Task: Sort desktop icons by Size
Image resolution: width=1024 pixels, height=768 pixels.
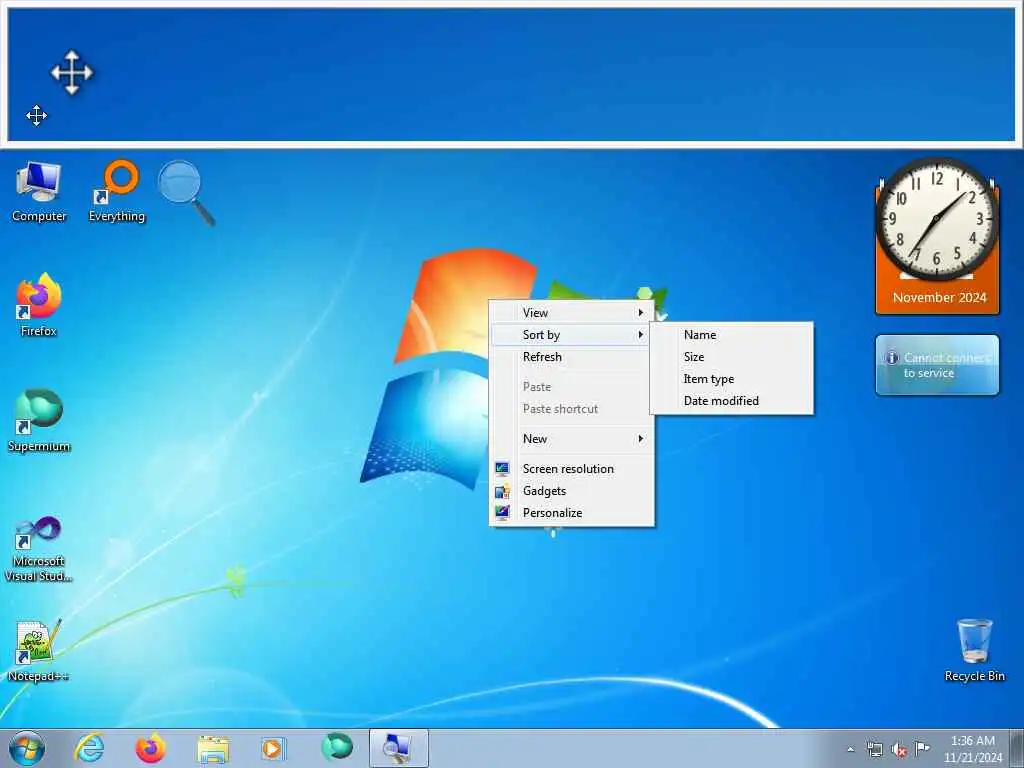Action: click(731, 357)
